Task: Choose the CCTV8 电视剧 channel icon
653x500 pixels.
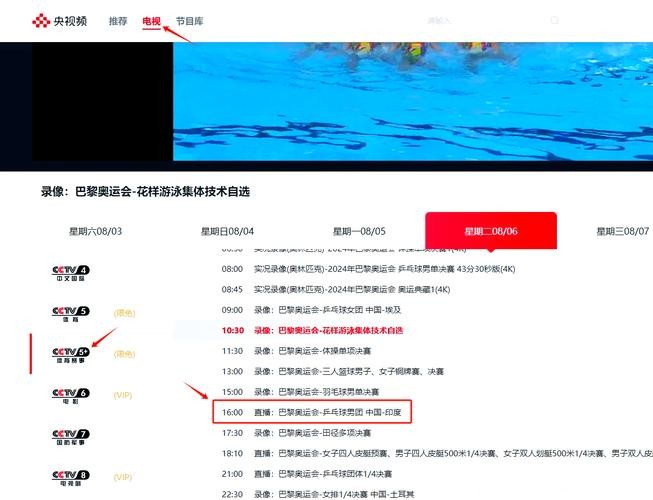Action: [71, 478]
